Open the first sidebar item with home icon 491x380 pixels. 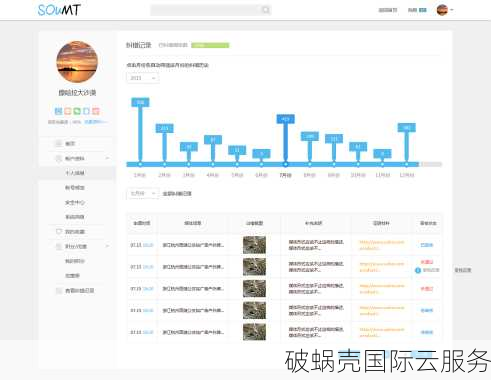click(70, 143)
